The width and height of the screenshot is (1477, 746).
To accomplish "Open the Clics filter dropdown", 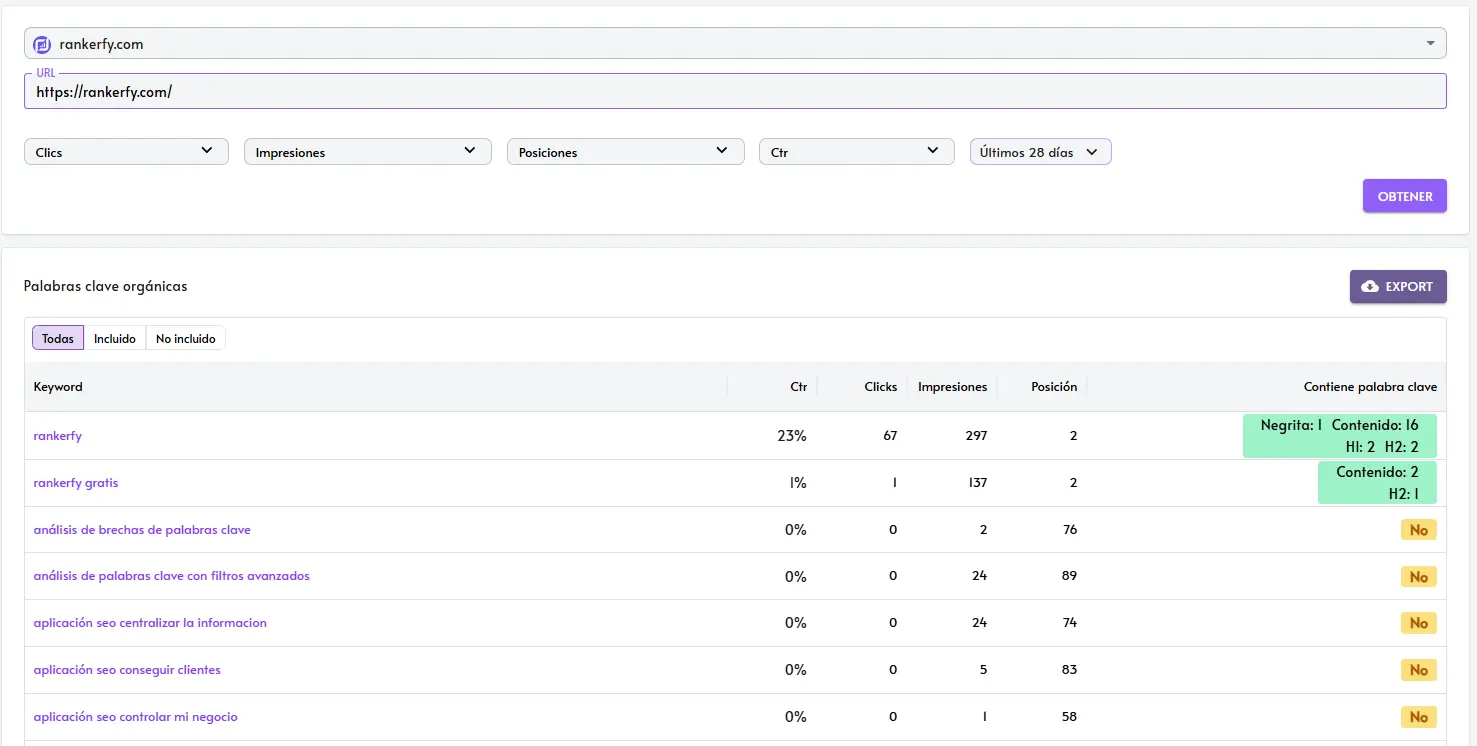I will pos(126,152).
